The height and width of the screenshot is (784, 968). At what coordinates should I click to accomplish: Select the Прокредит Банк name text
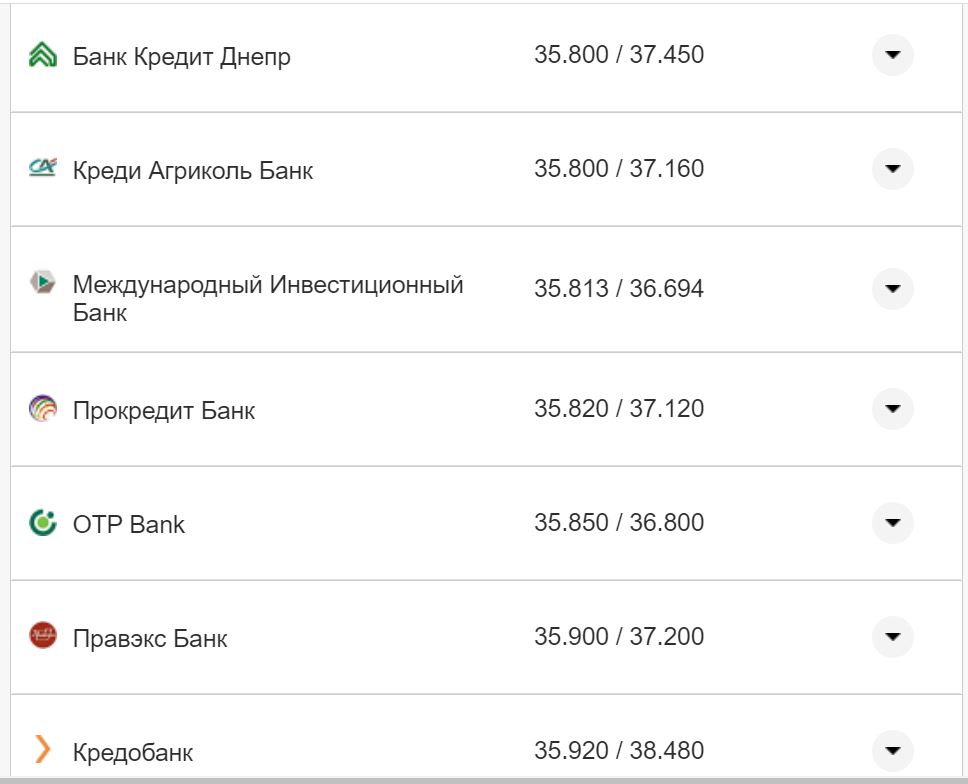[163, 409]
